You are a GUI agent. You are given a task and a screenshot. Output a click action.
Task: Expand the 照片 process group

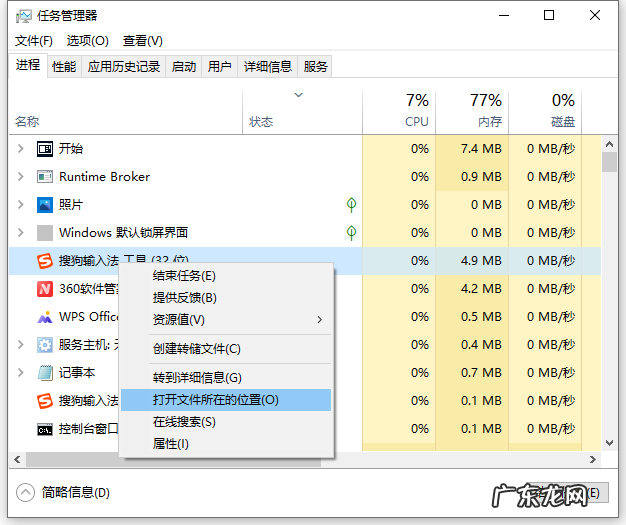[20, 205]
